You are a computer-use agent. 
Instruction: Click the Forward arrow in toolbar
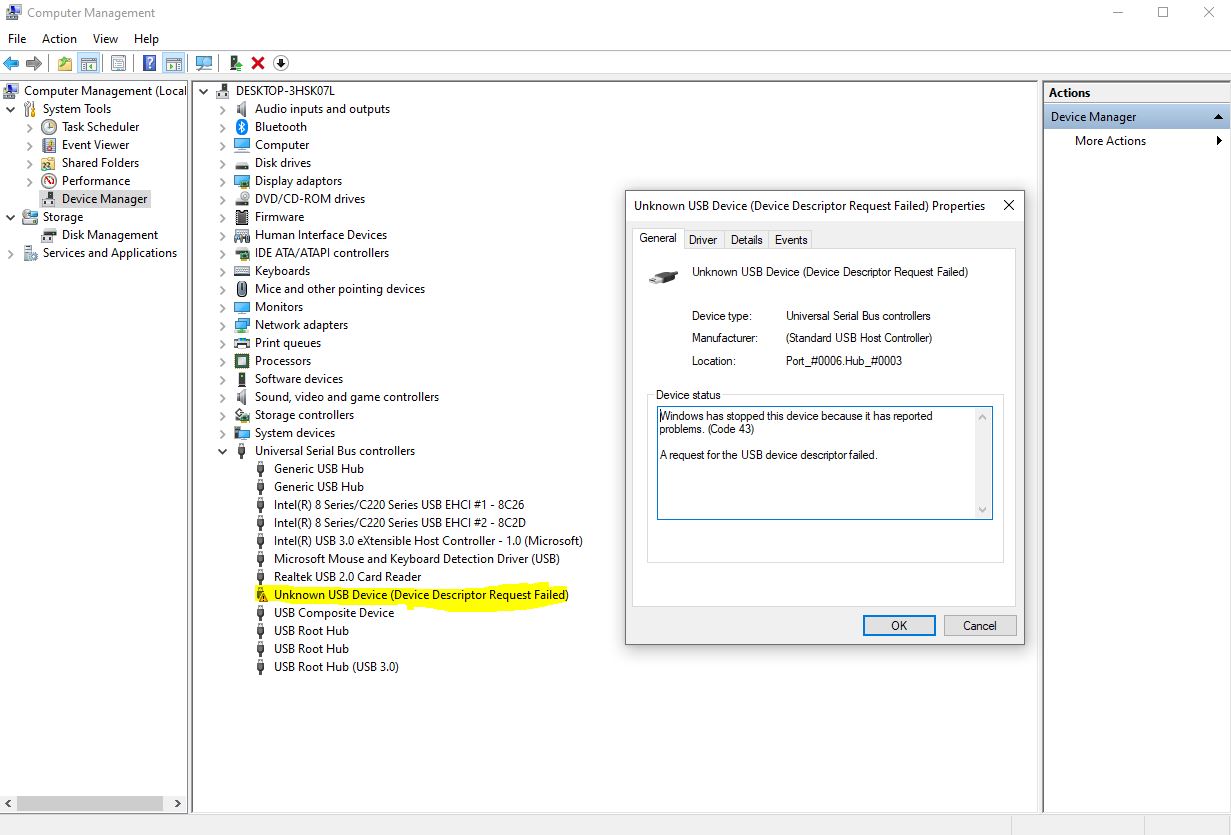[x=34, y=63]
